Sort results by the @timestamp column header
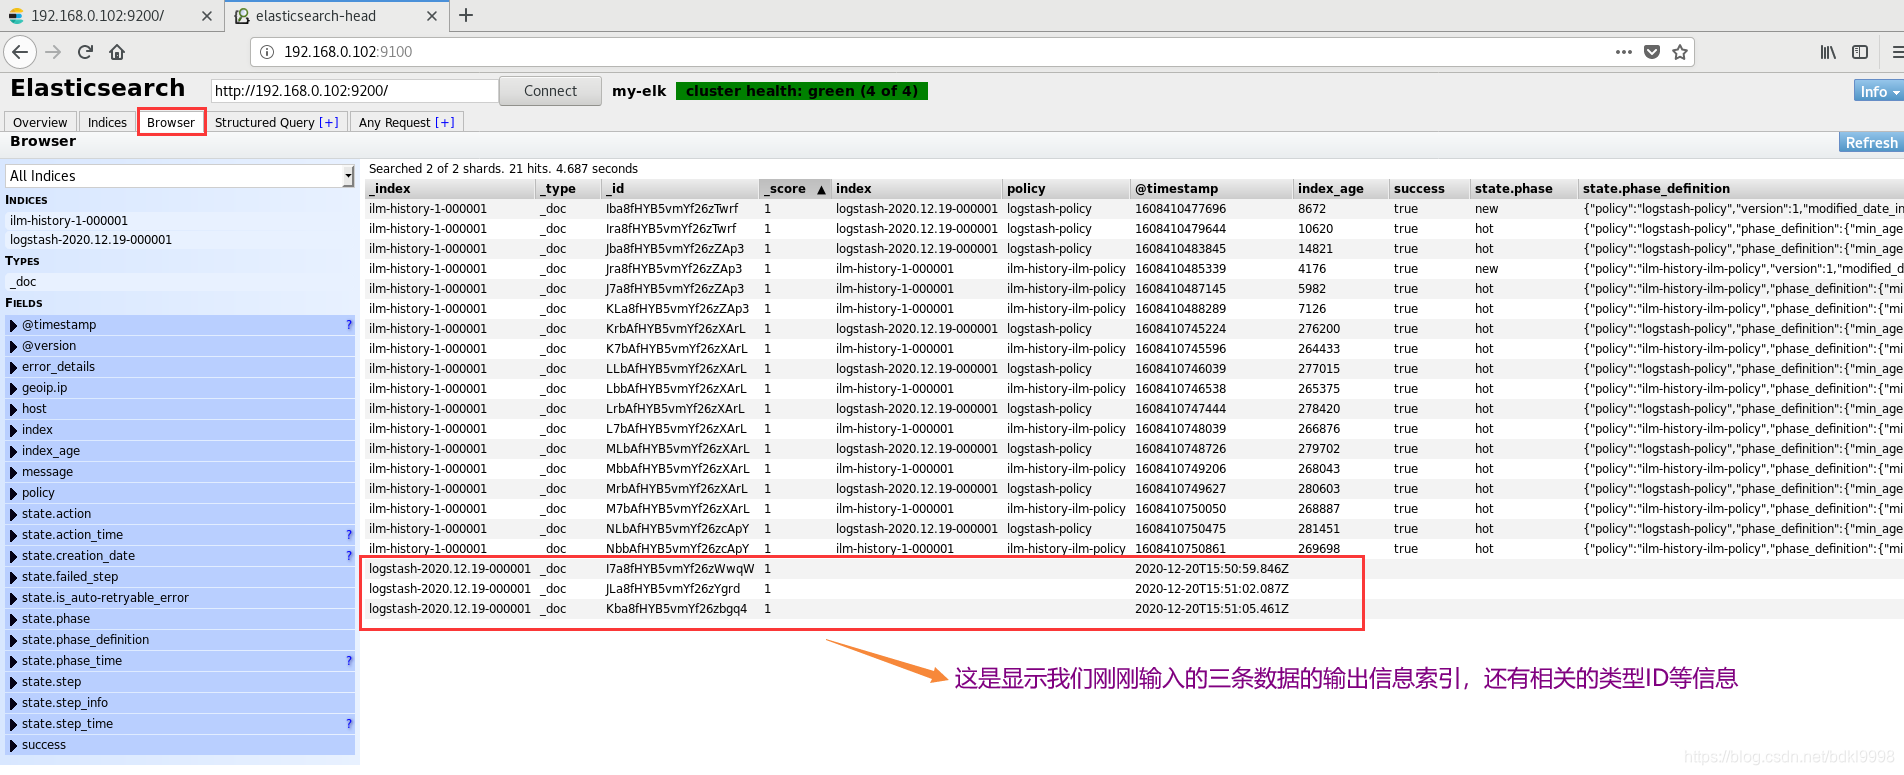 pos(1211,189)
